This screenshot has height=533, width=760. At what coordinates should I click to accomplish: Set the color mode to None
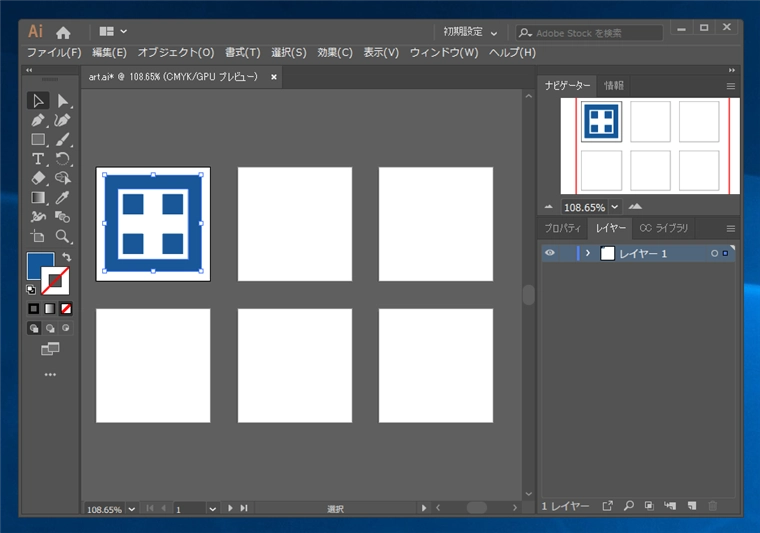click(66, 309)
